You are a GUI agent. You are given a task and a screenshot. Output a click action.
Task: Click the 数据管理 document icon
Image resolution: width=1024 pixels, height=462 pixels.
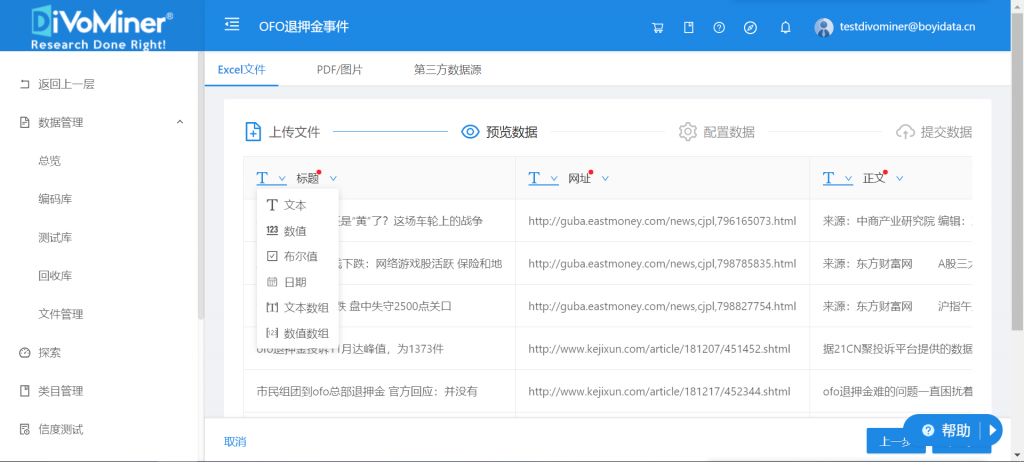click(25, 122)
